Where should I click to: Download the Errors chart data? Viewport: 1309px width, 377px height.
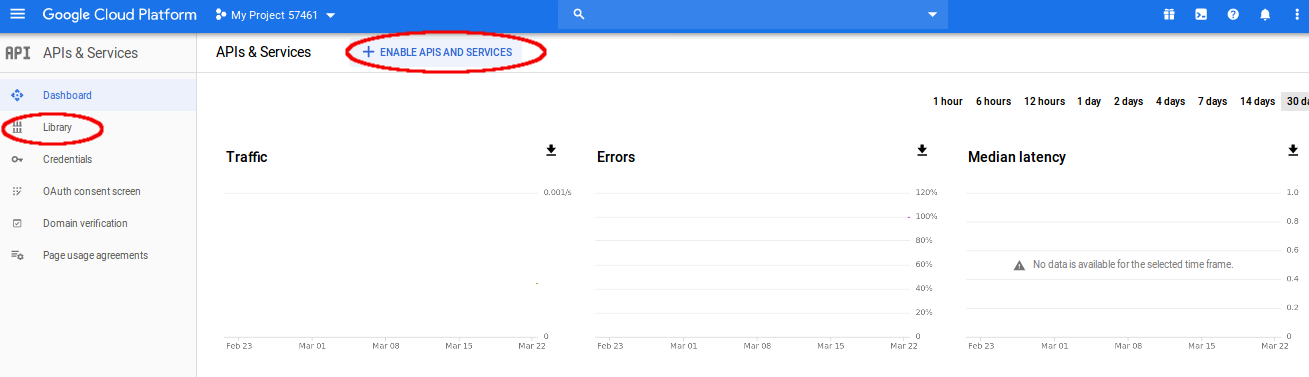(x=922, y=150)
